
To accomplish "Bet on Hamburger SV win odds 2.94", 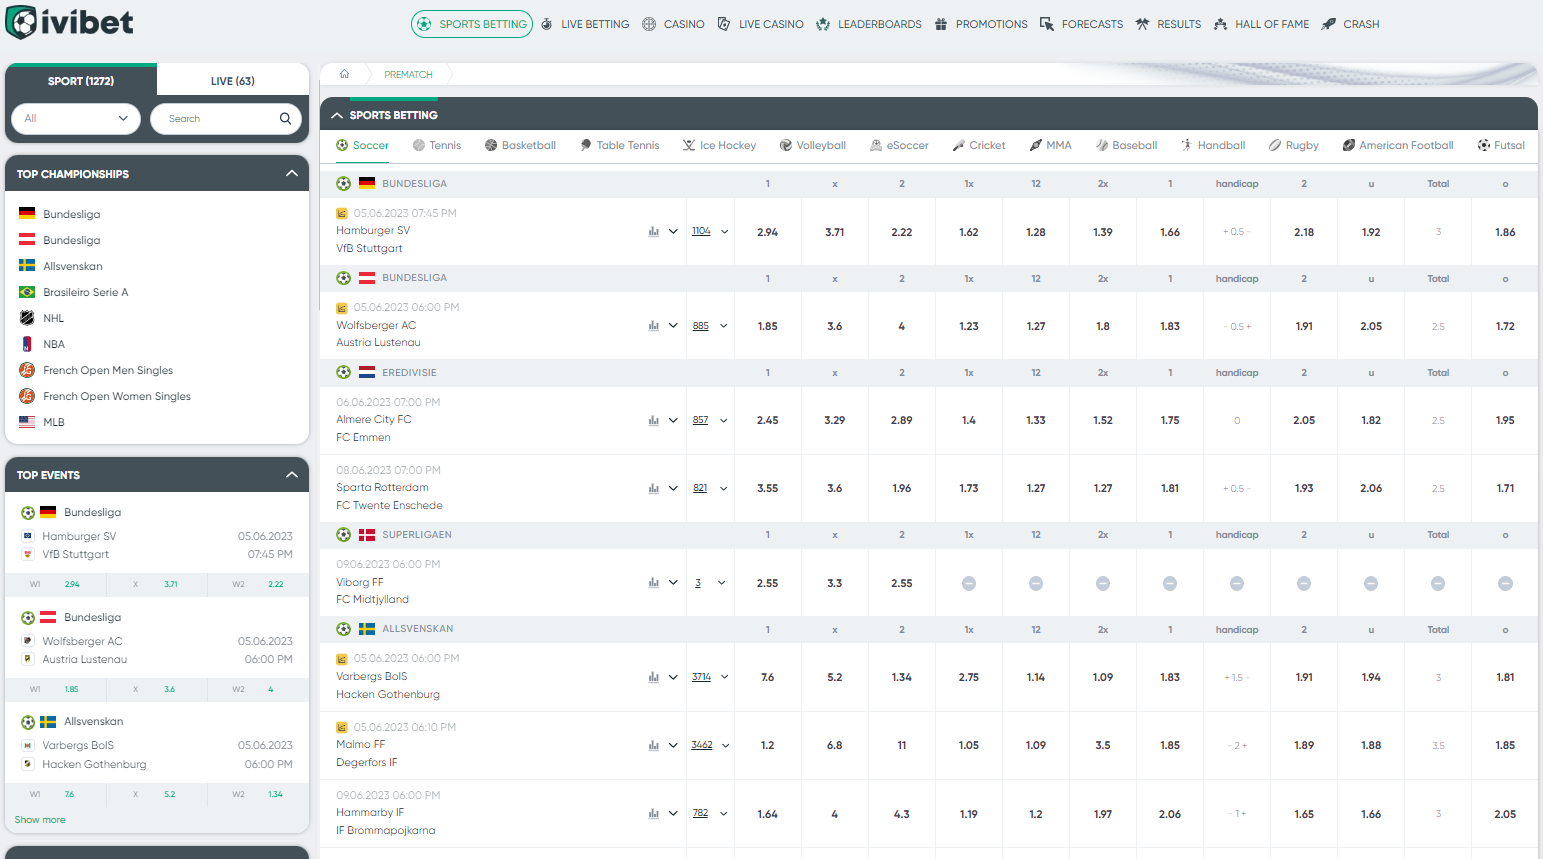I will pos(768,232).
